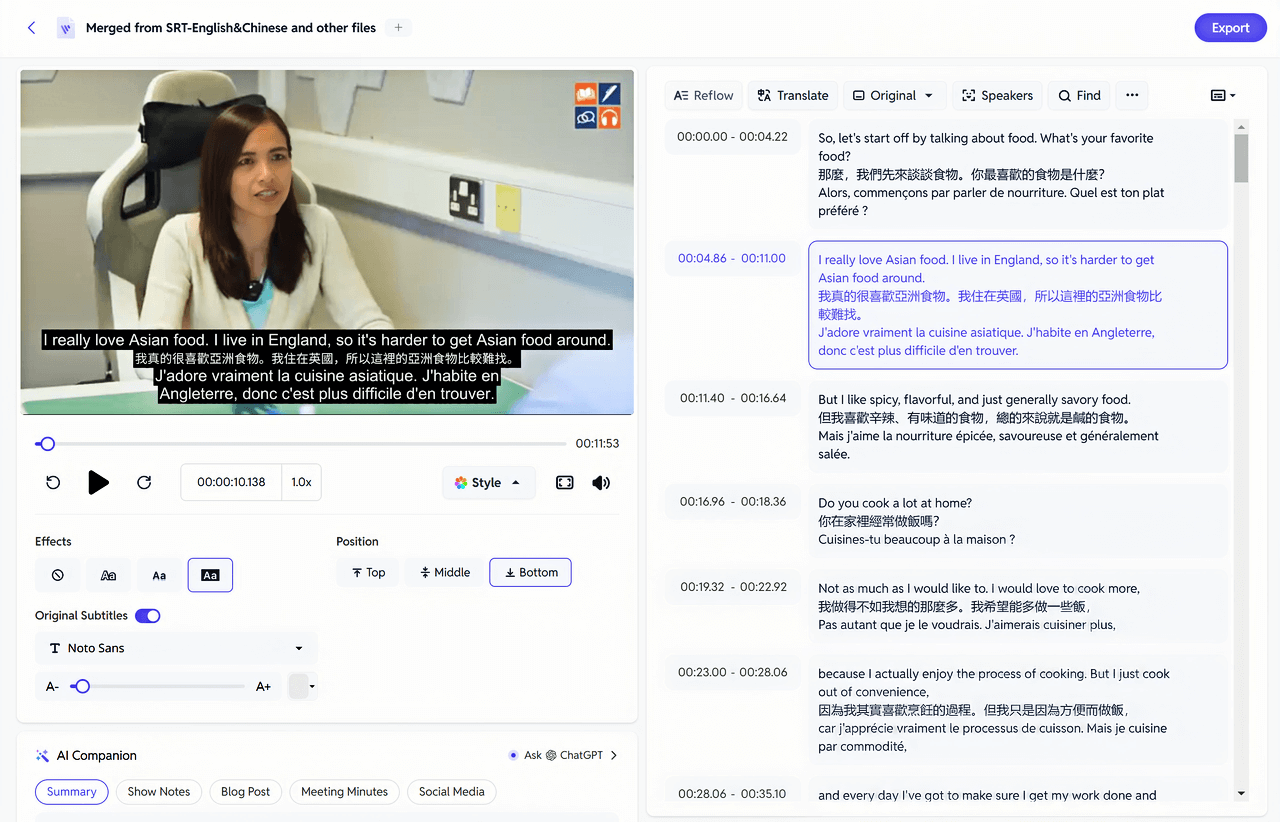The height and width of the screenshot is (822, 1280).
Task: Select the 'favorite food' subtitle block
Action: tap(1018, 175)
